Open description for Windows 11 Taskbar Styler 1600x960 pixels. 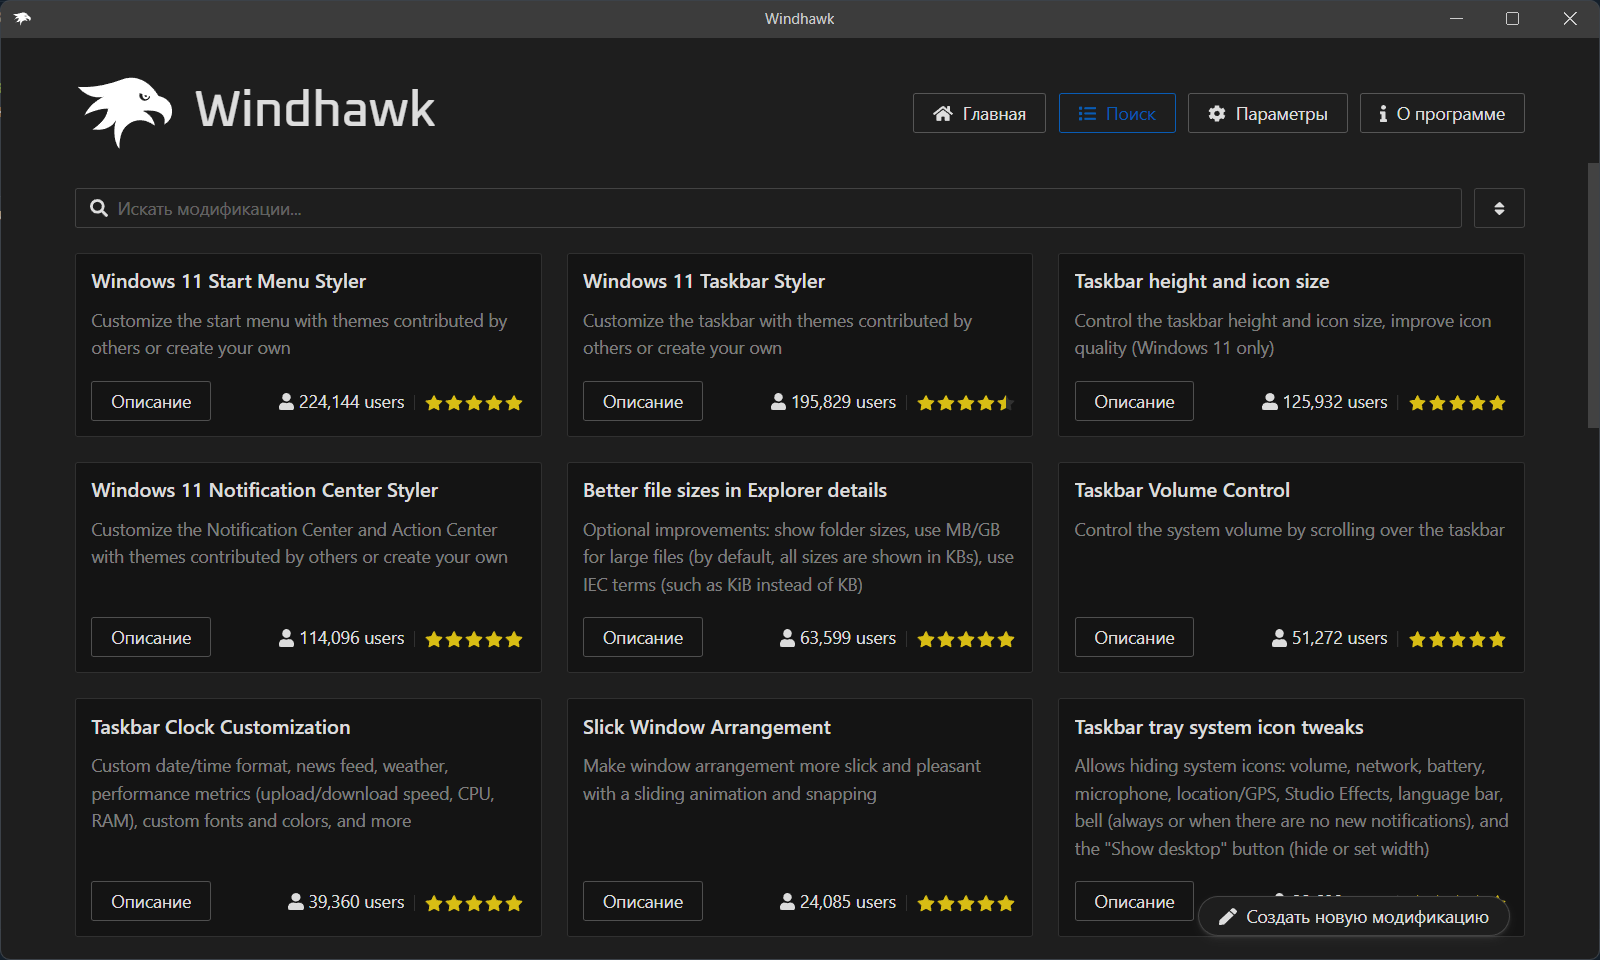point(643,402)
